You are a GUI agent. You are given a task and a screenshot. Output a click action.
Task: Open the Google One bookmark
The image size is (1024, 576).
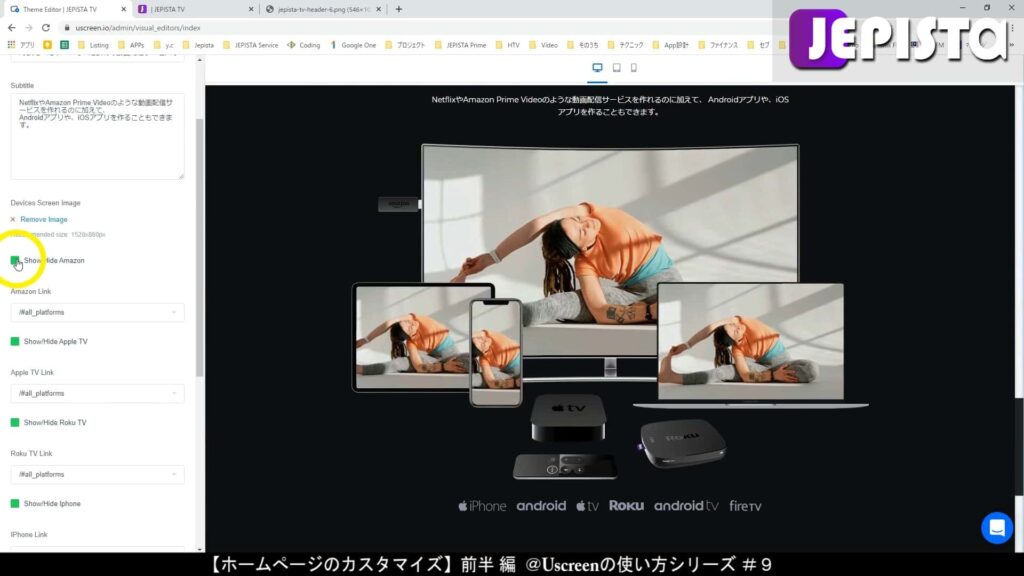[x=353, y=45]
